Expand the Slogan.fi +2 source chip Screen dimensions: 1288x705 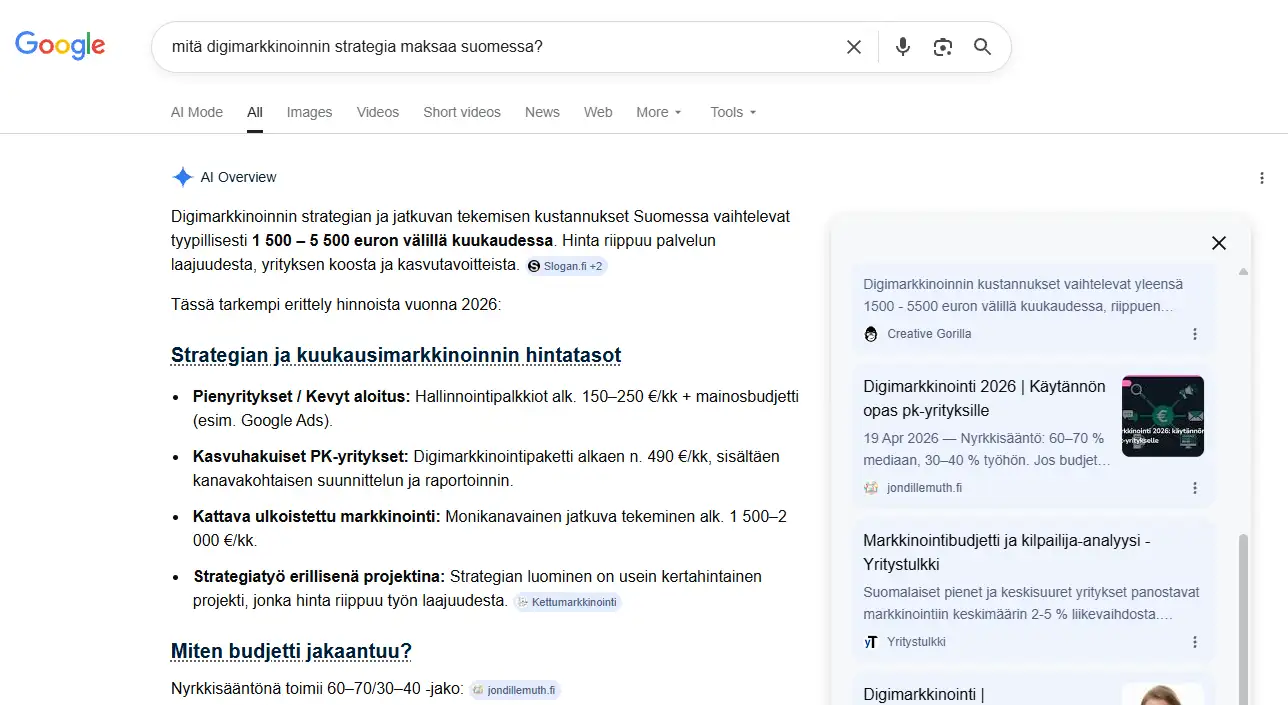566,265
